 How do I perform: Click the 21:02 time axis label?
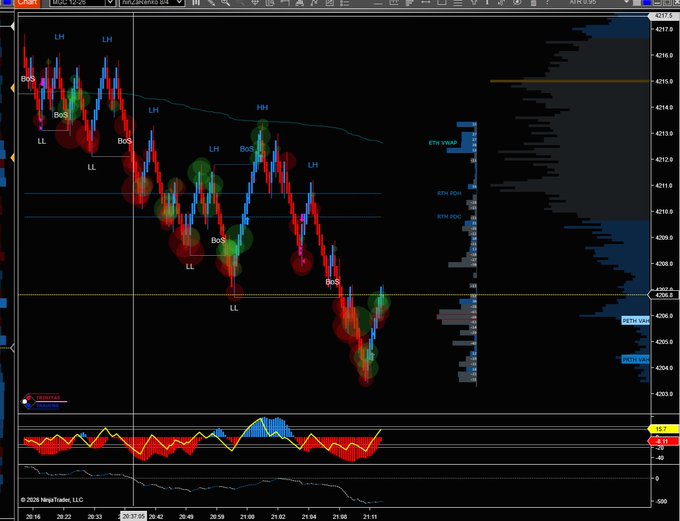pos(278,517)
